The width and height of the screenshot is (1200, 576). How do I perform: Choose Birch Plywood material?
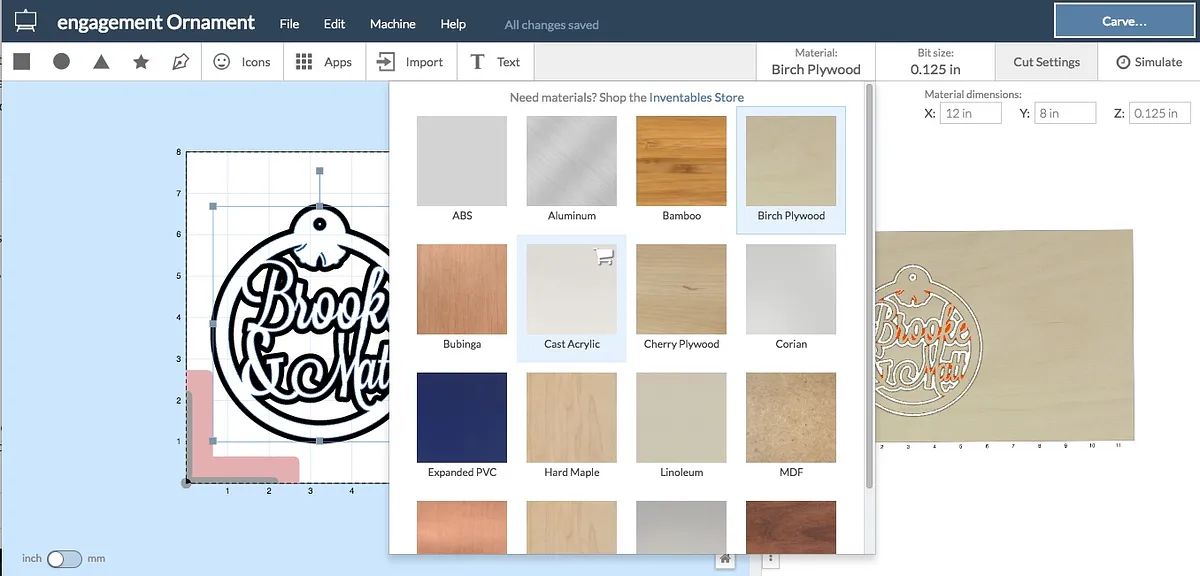[791, 169]
